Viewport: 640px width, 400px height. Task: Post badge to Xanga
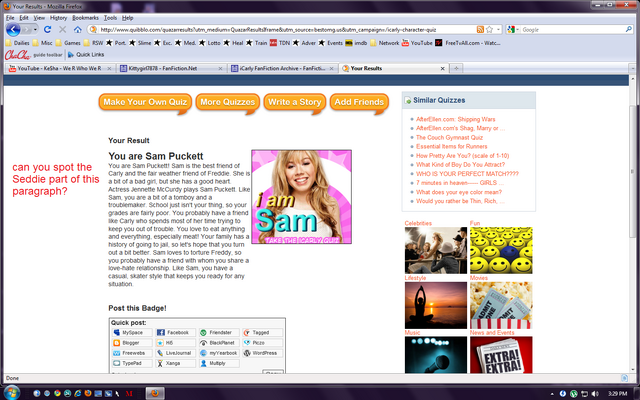tap(176, 363)
